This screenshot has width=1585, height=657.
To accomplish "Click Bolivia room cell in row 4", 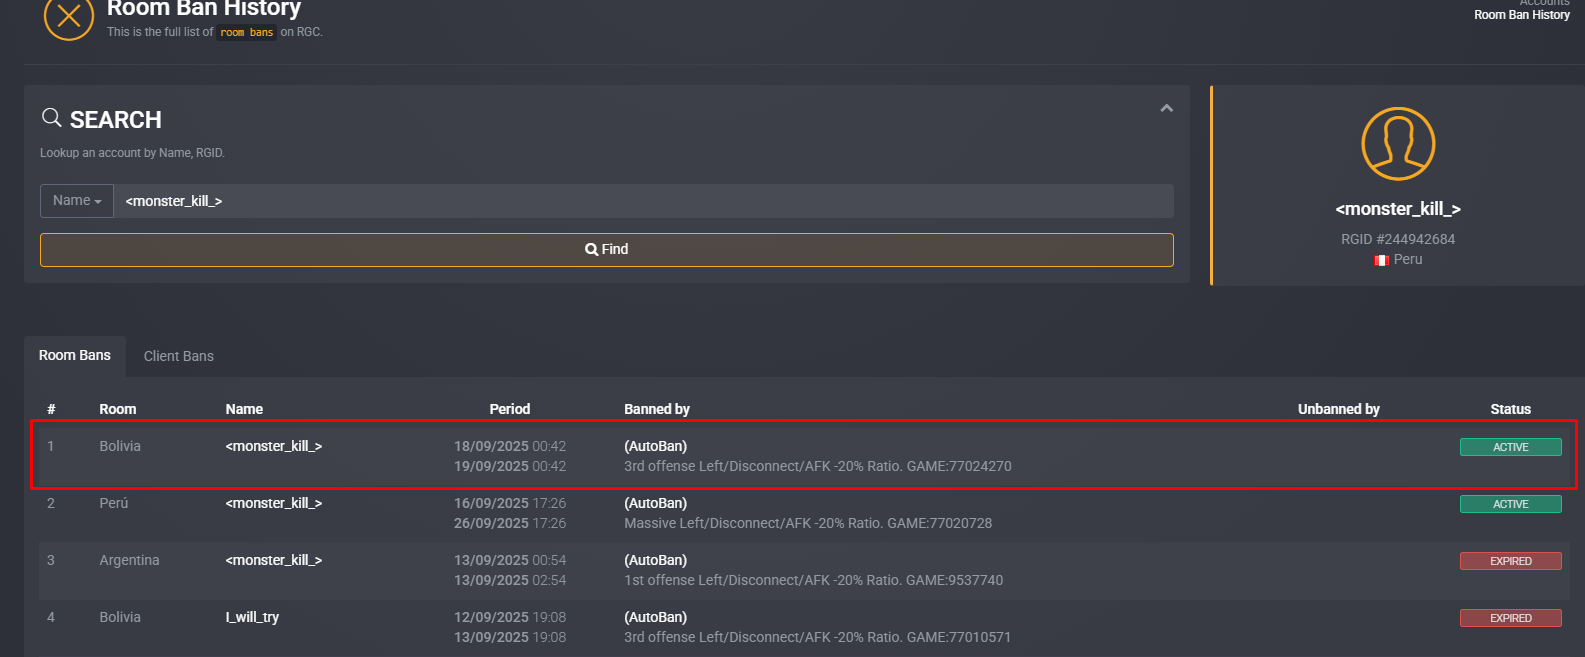I will 120,617.
